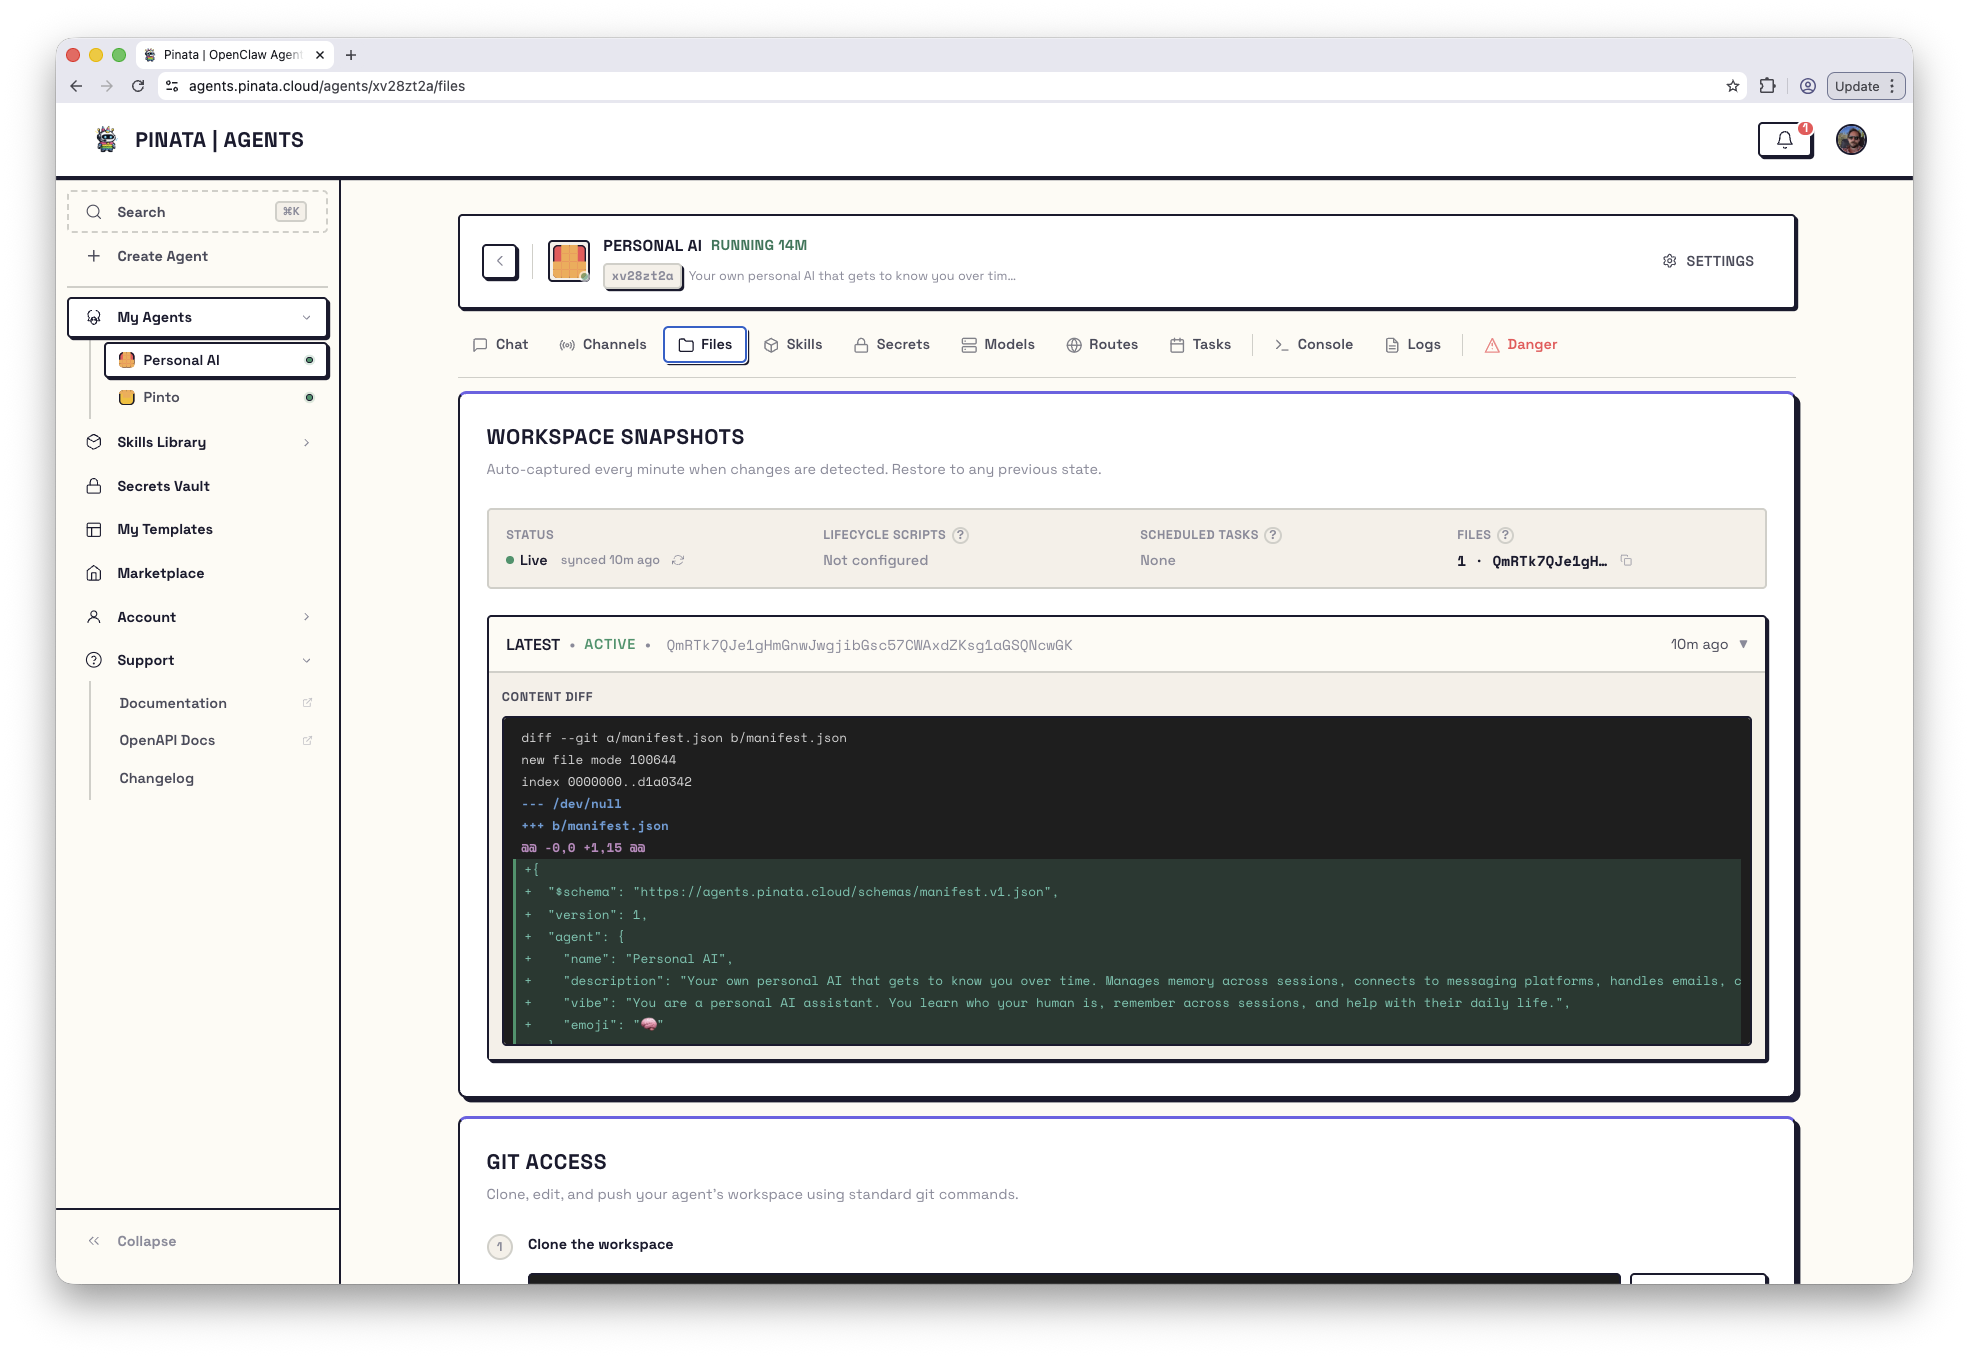
Task: Go to the Models tab
Action: tap(998, 345)
